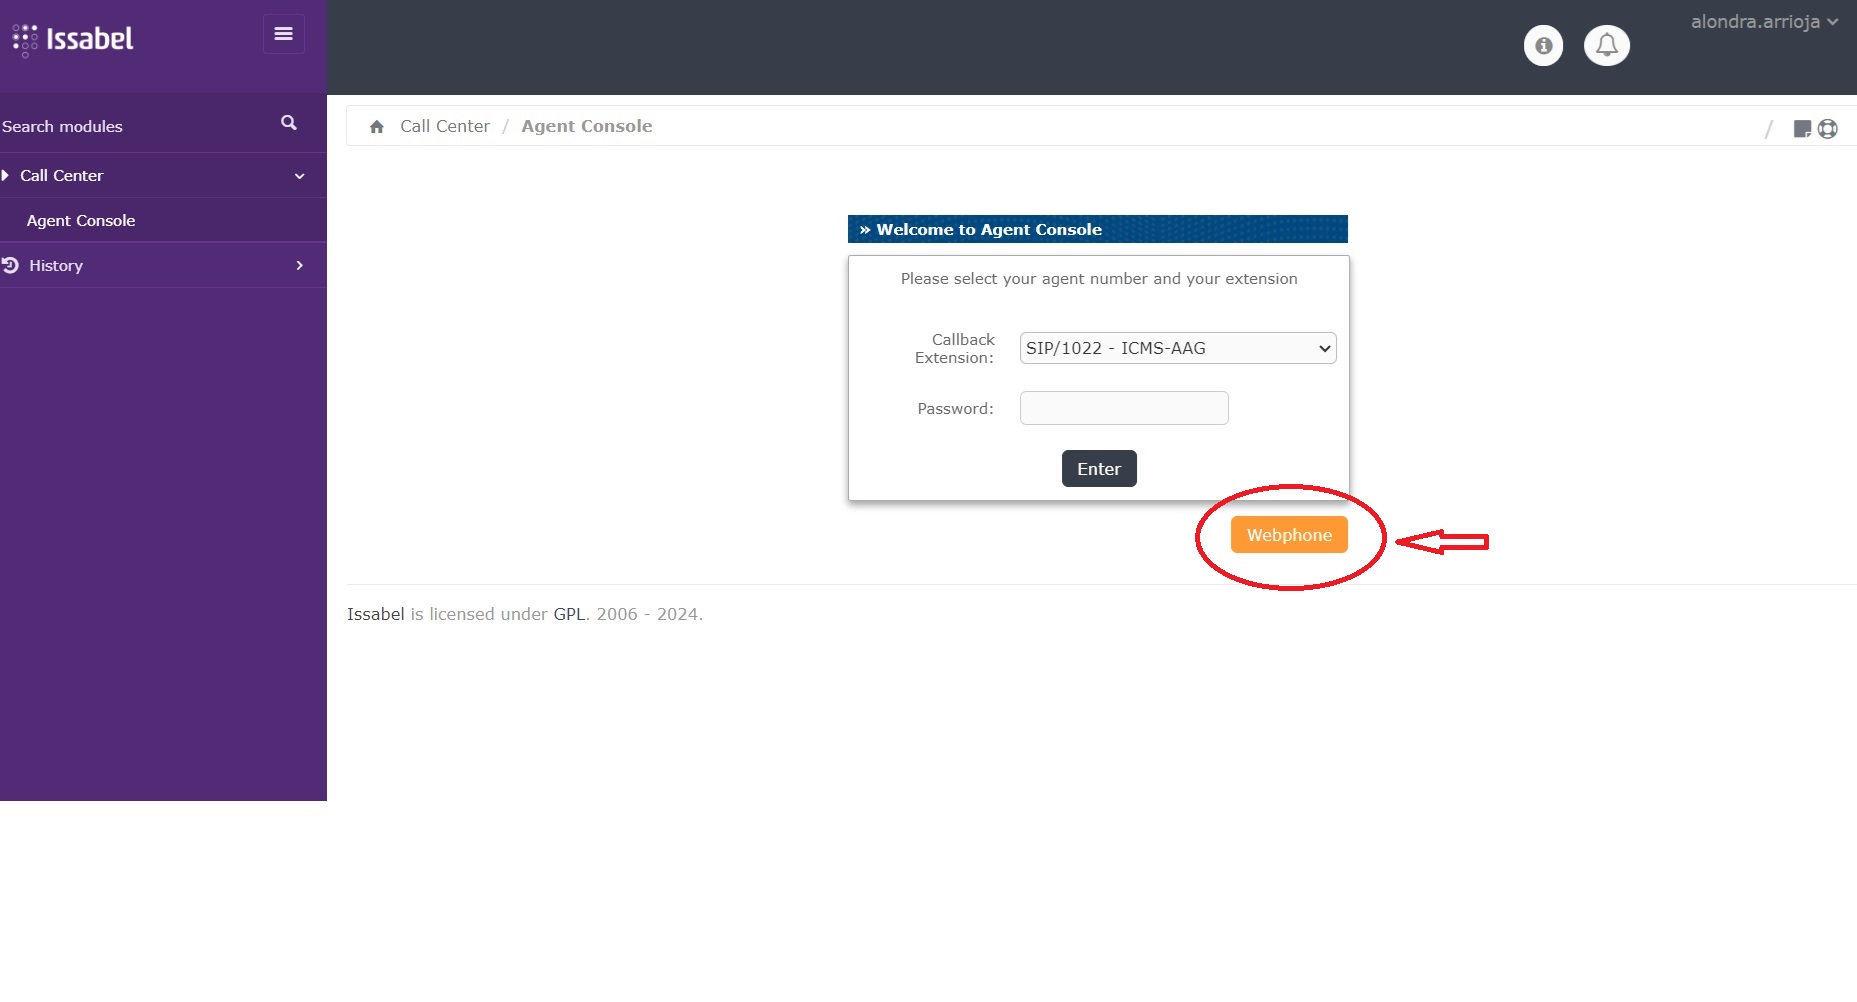1857x1002 pixels.
Task: Collapse the Call Center menu chevron
Action: 299,176
